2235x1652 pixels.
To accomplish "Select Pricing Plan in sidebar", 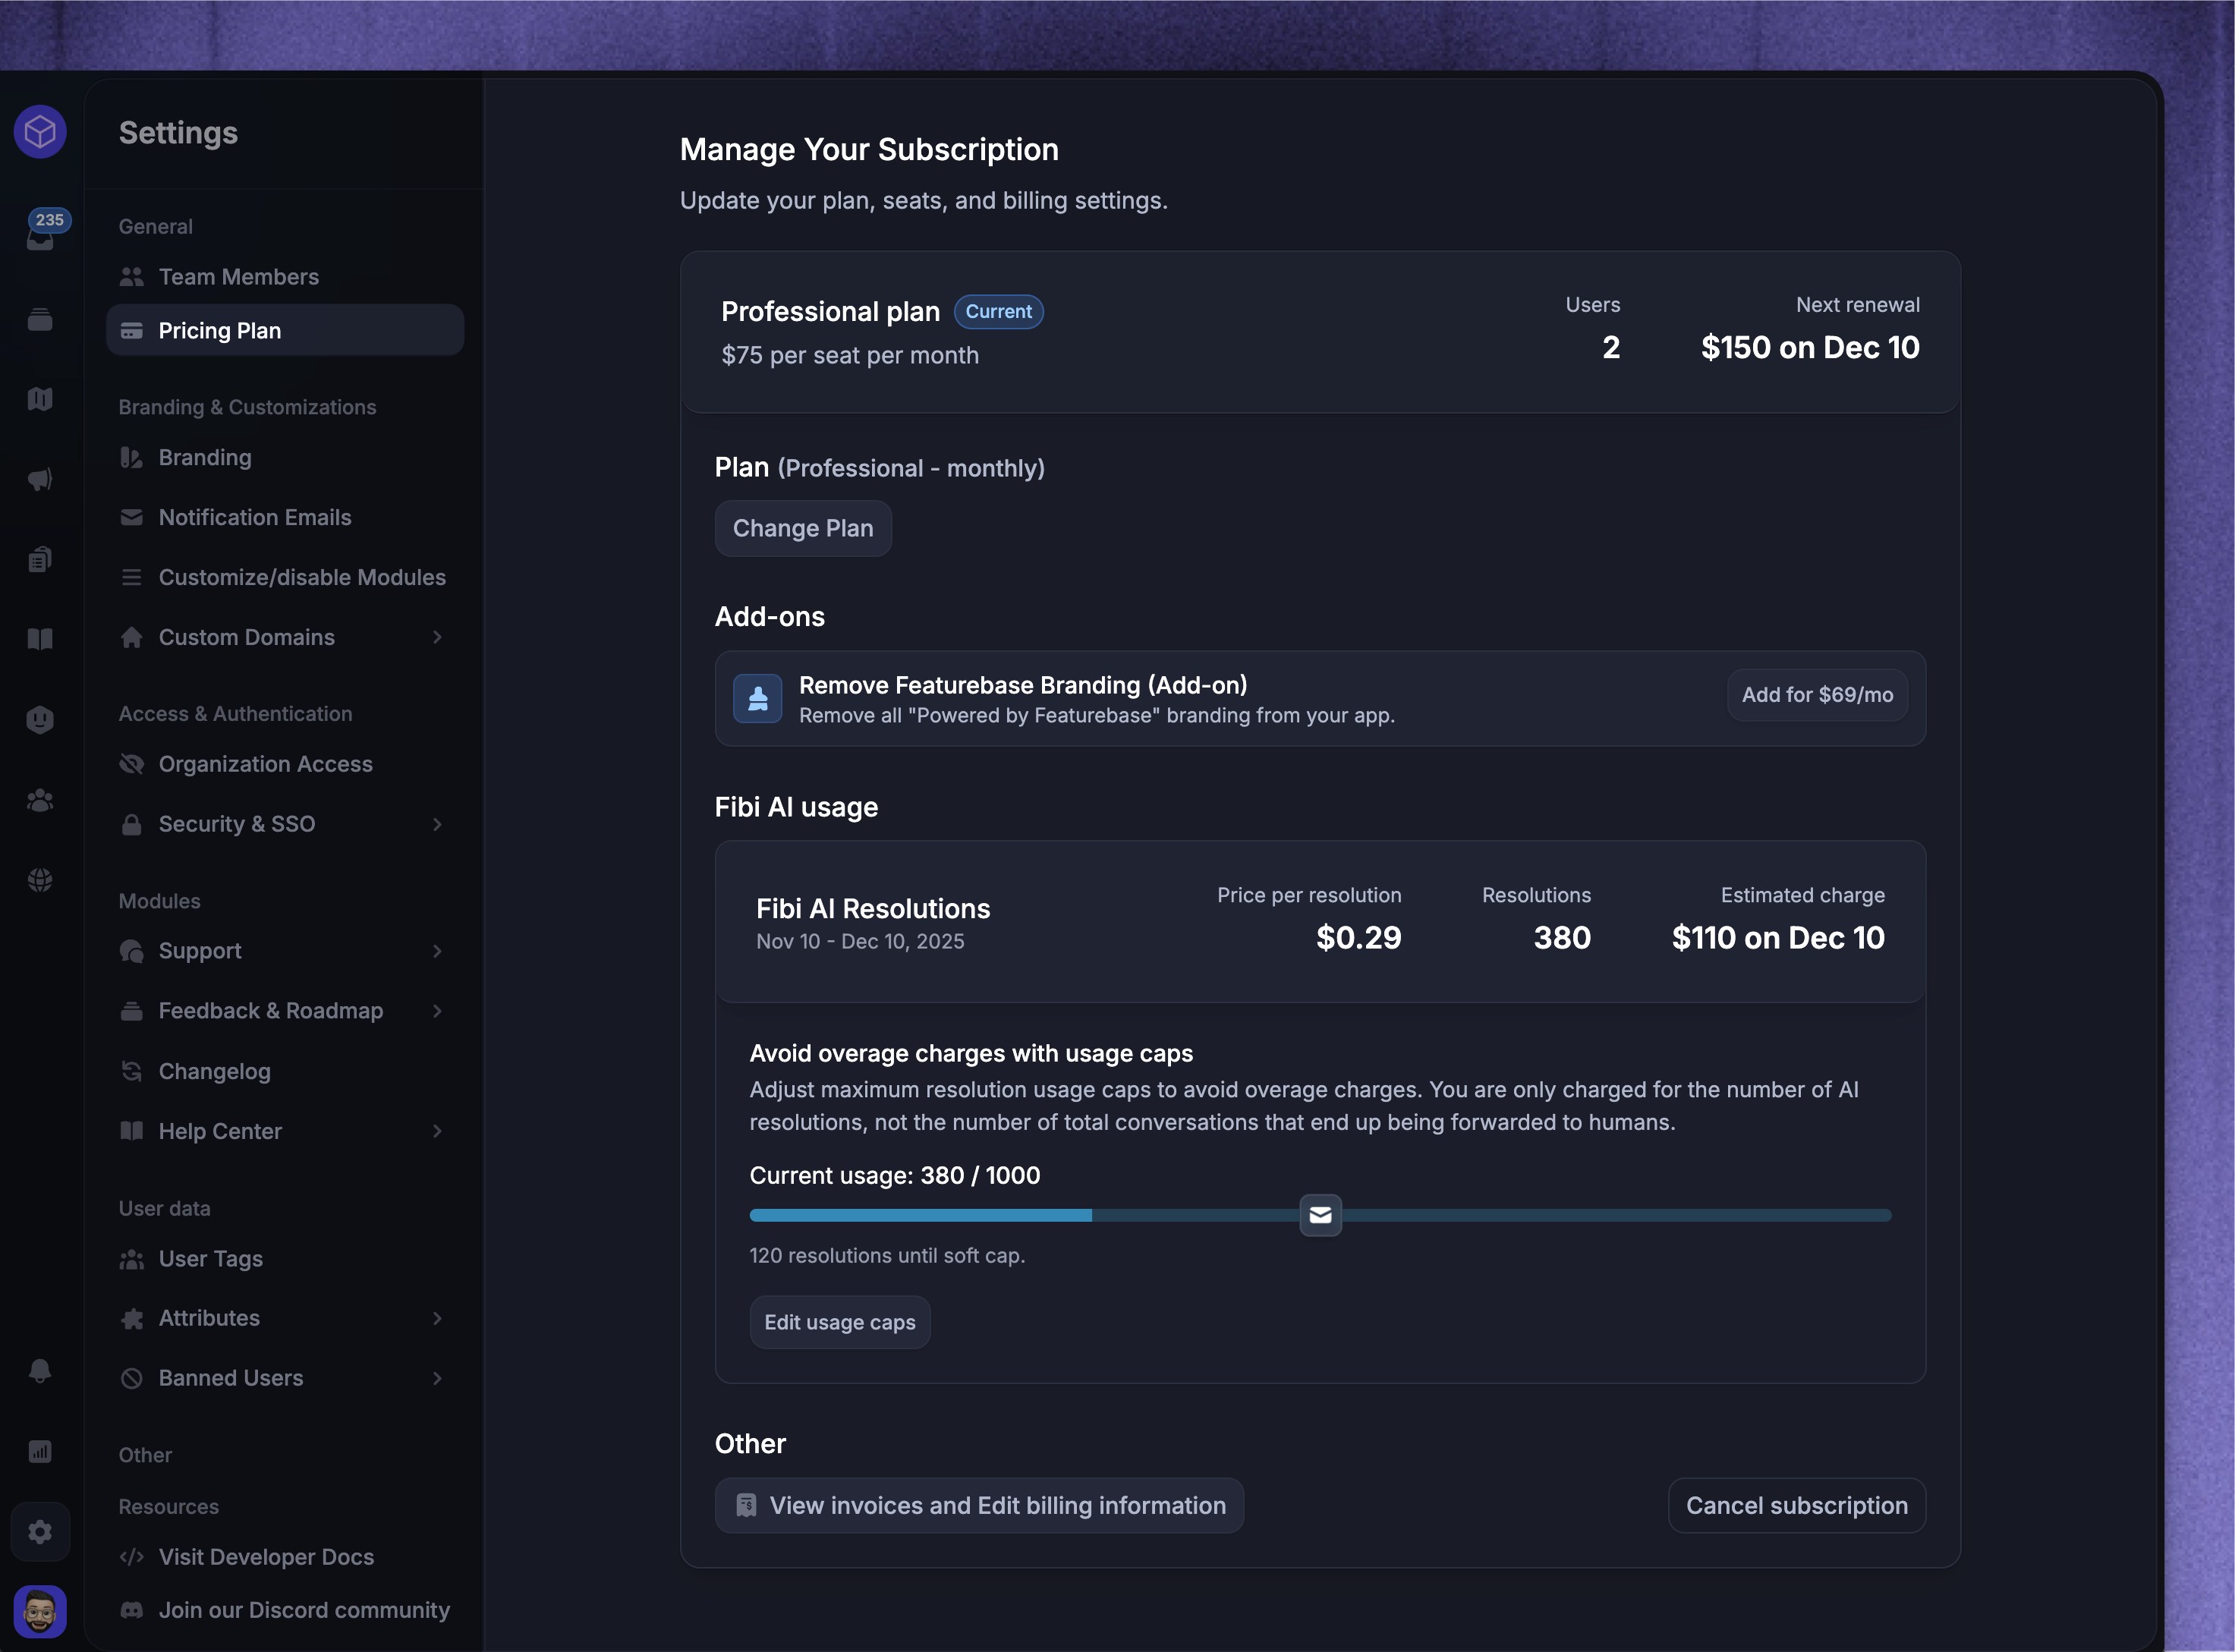I will tap(284, 330).
